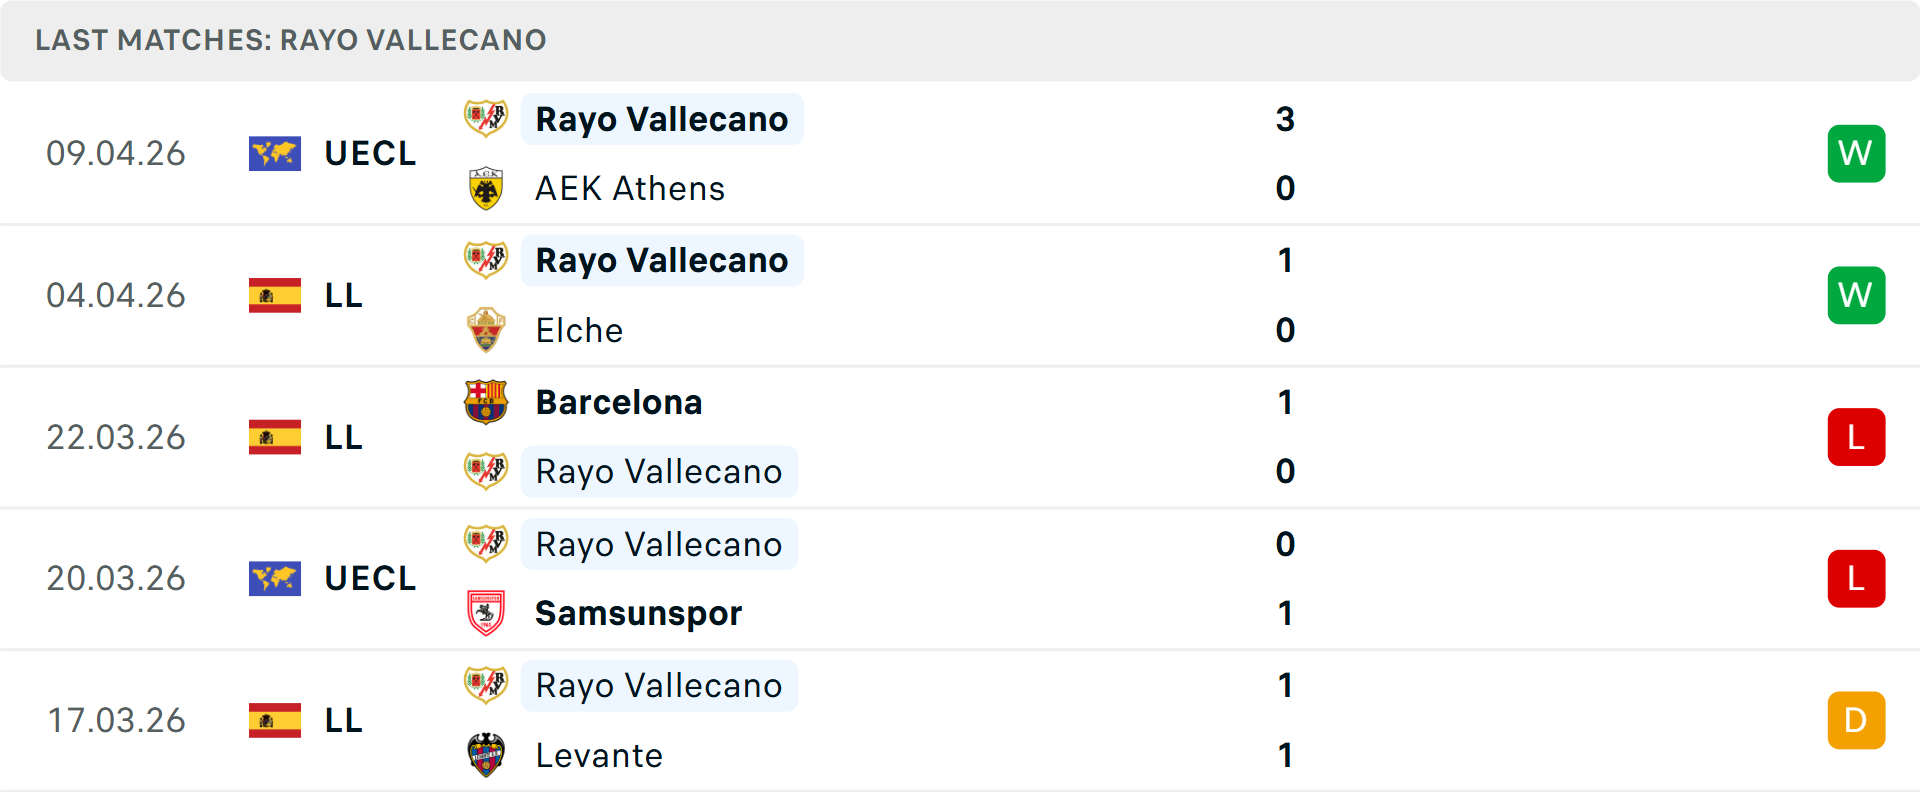Image resolution: width=1920 pixels, height=792 pixels.
Task: Click the Spain flag next to the 22.03.26 match
Action: (274, 437)
